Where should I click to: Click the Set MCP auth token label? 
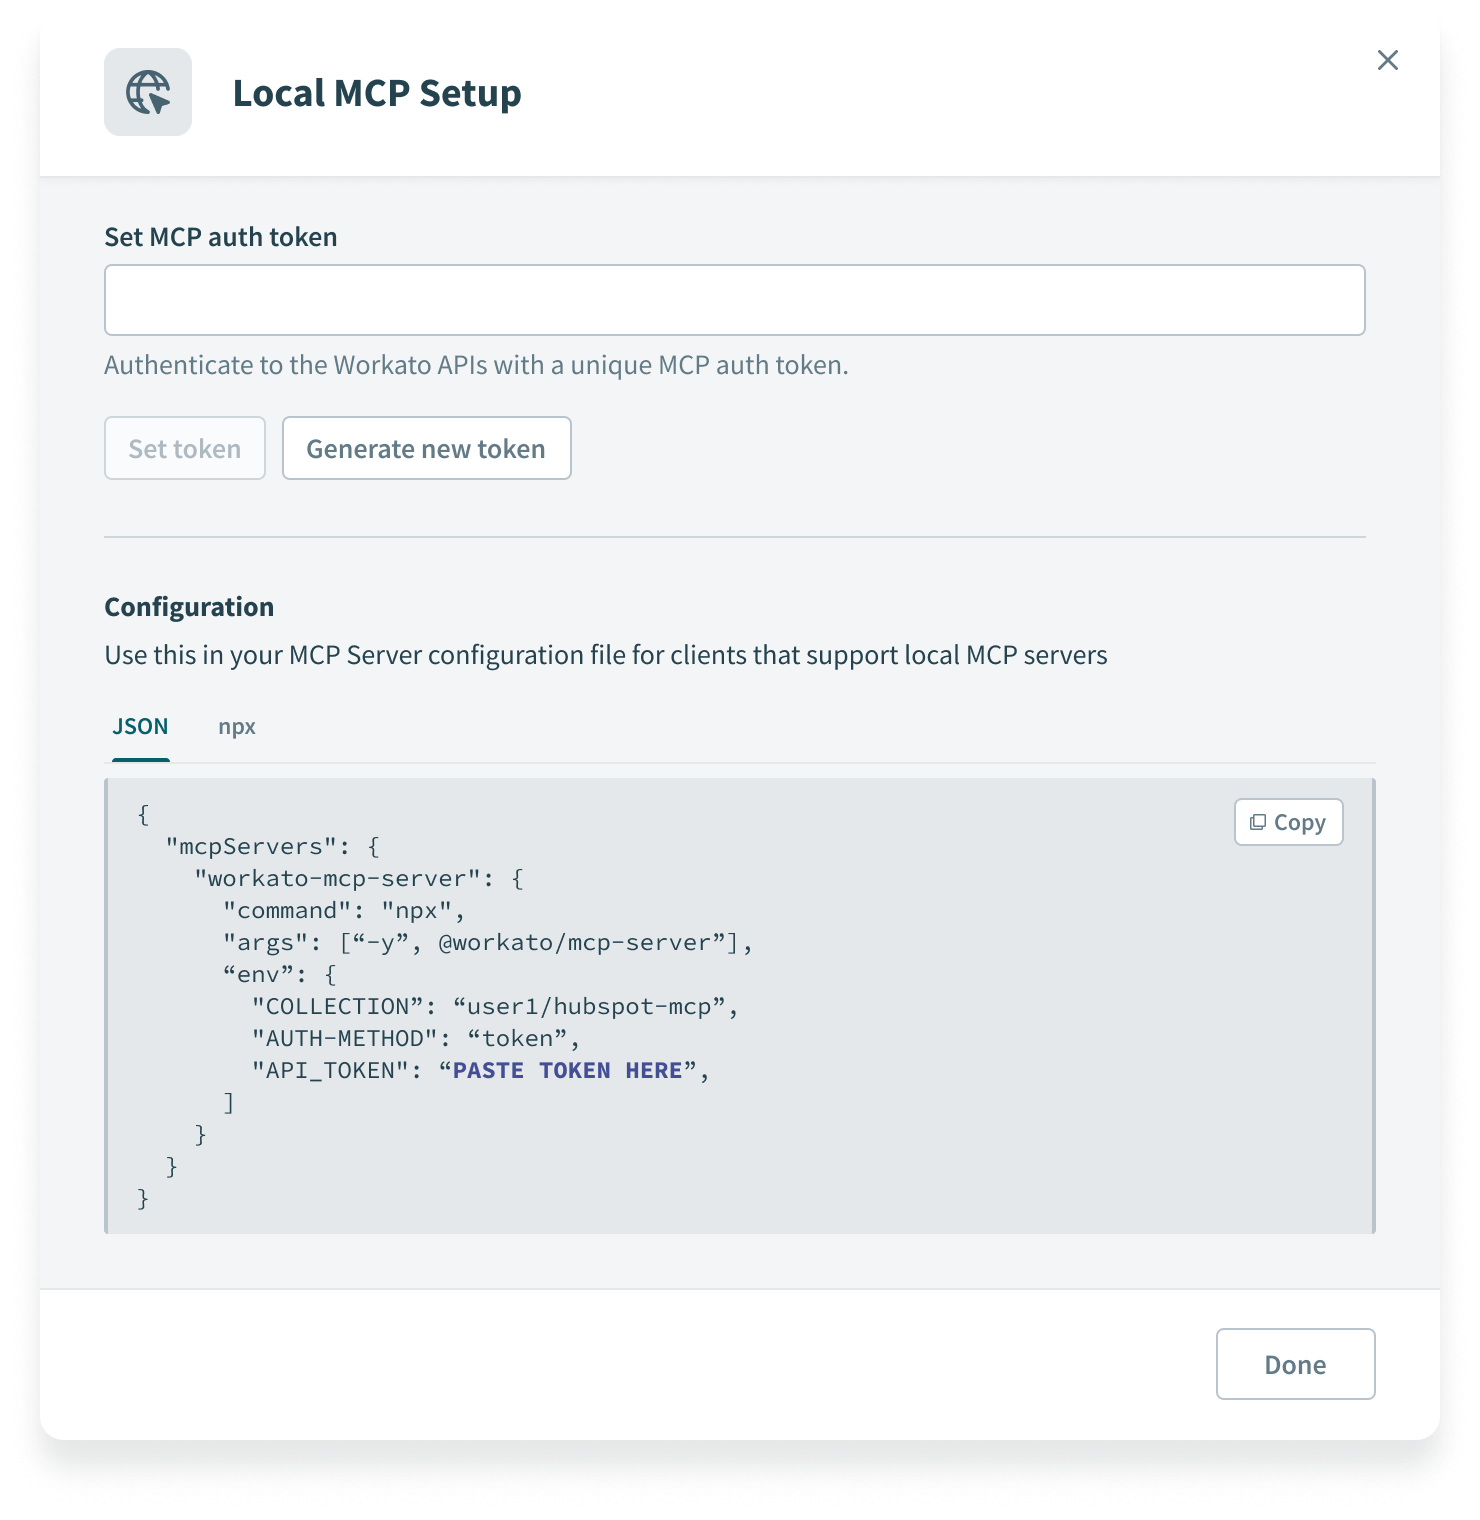click(221, 237)
